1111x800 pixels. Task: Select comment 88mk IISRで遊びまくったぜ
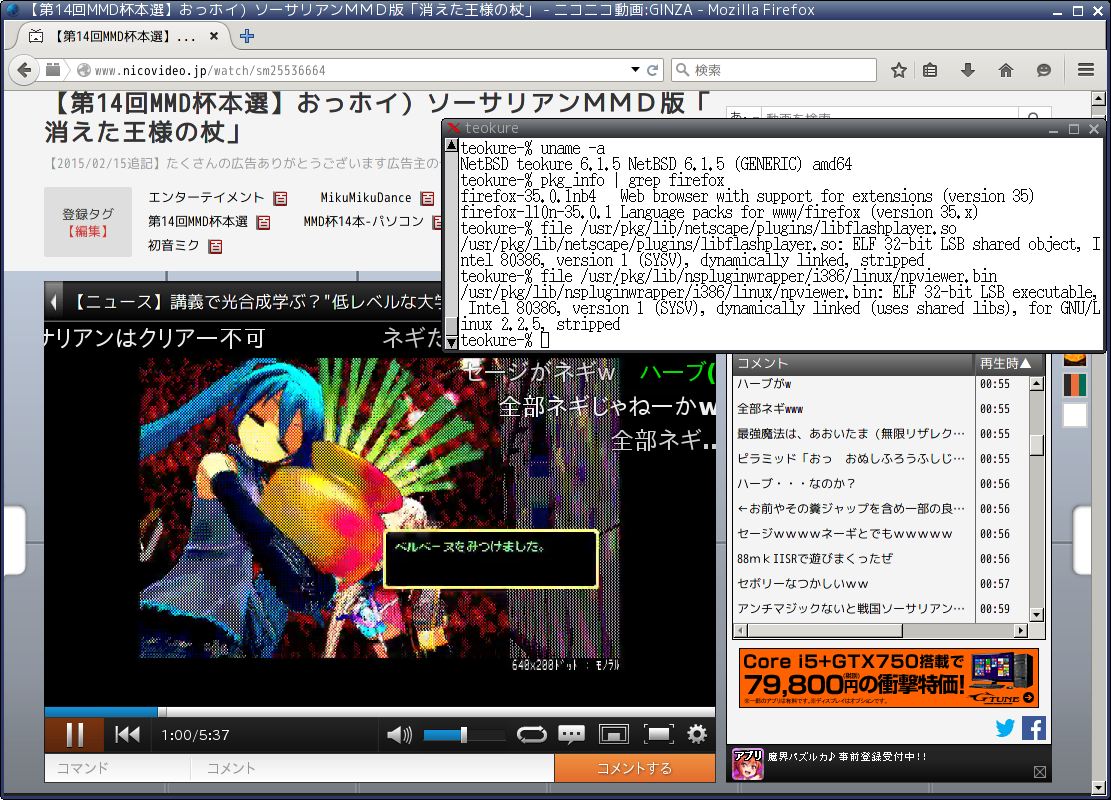(x=853, y=559)
